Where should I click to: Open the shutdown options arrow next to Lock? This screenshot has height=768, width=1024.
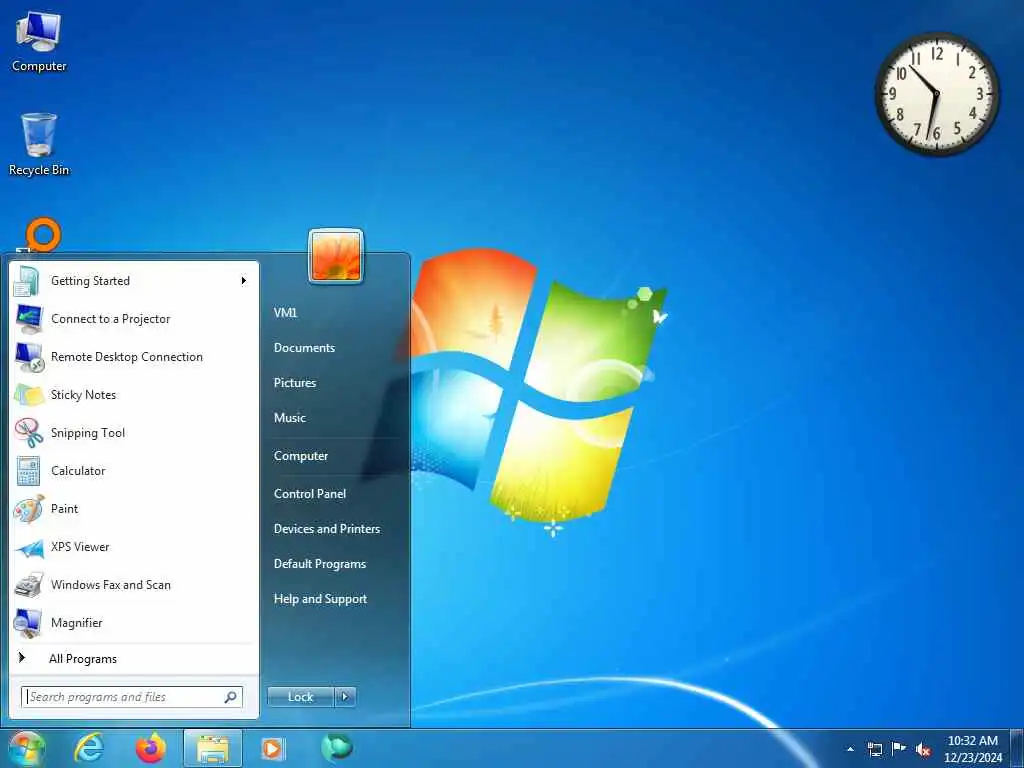point(345,697)
